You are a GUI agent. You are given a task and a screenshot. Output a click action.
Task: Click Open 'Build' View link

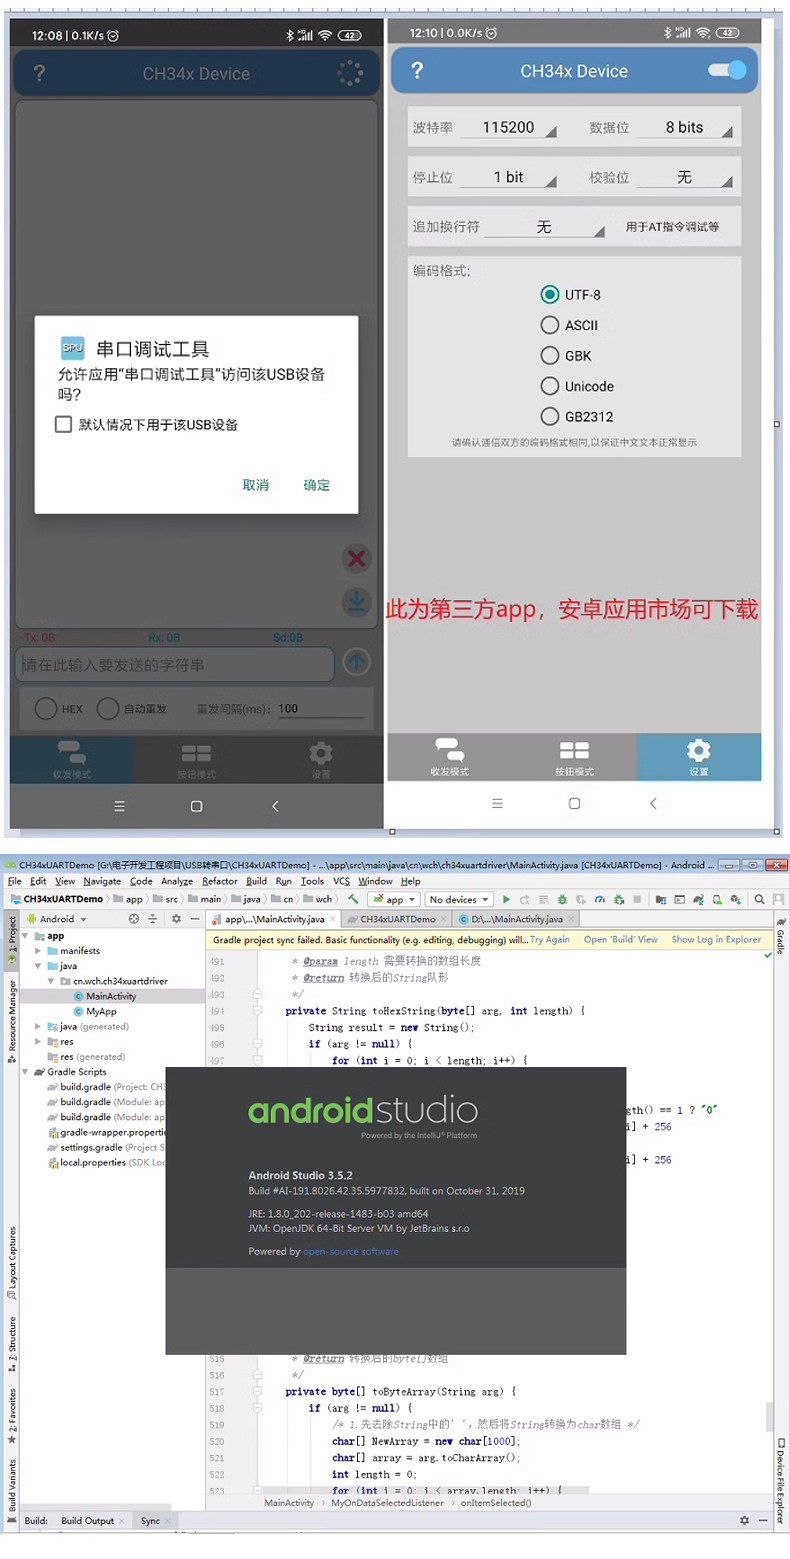click(x=621, y=940)
